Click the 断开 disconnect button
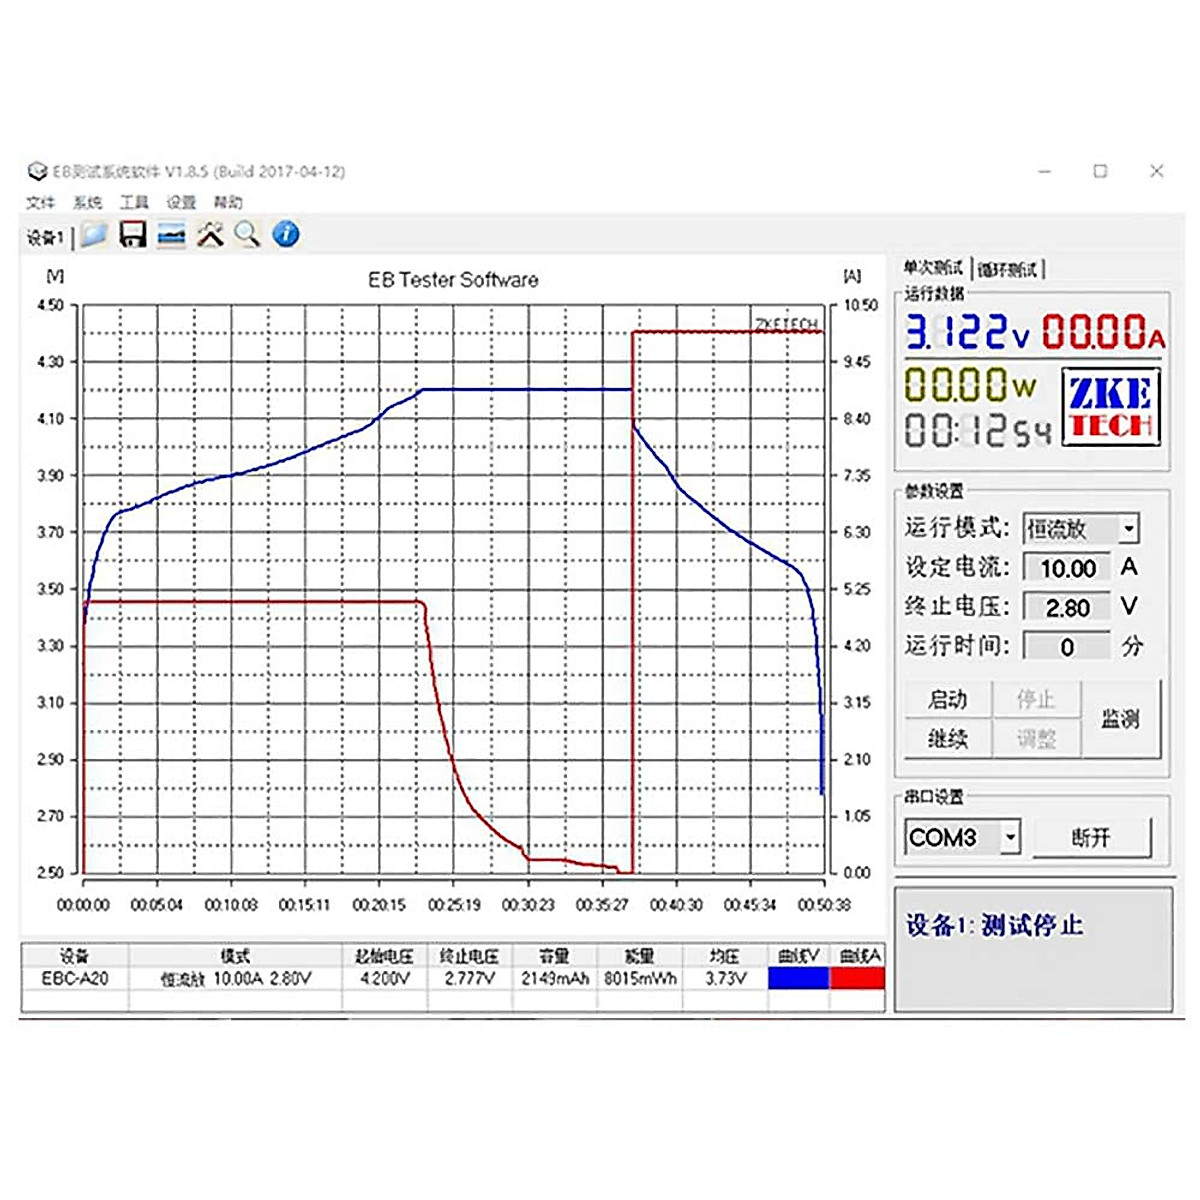1200x1200 pixels. [x=1092, y=838]
